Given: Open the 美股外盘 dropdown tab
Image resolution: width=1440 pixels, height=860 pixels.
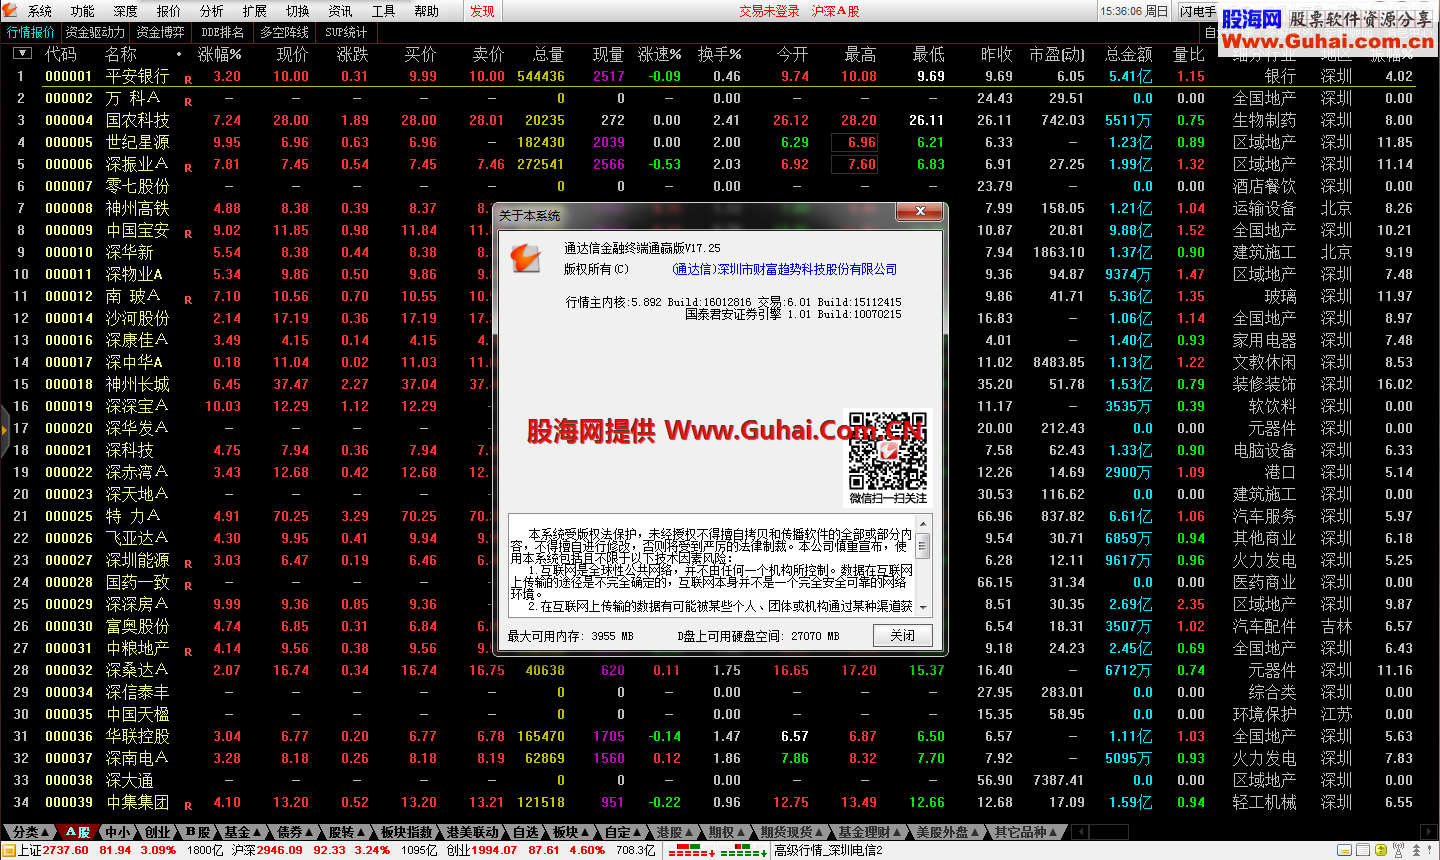Looking at the screenshot, I should [x=948, y=832].
